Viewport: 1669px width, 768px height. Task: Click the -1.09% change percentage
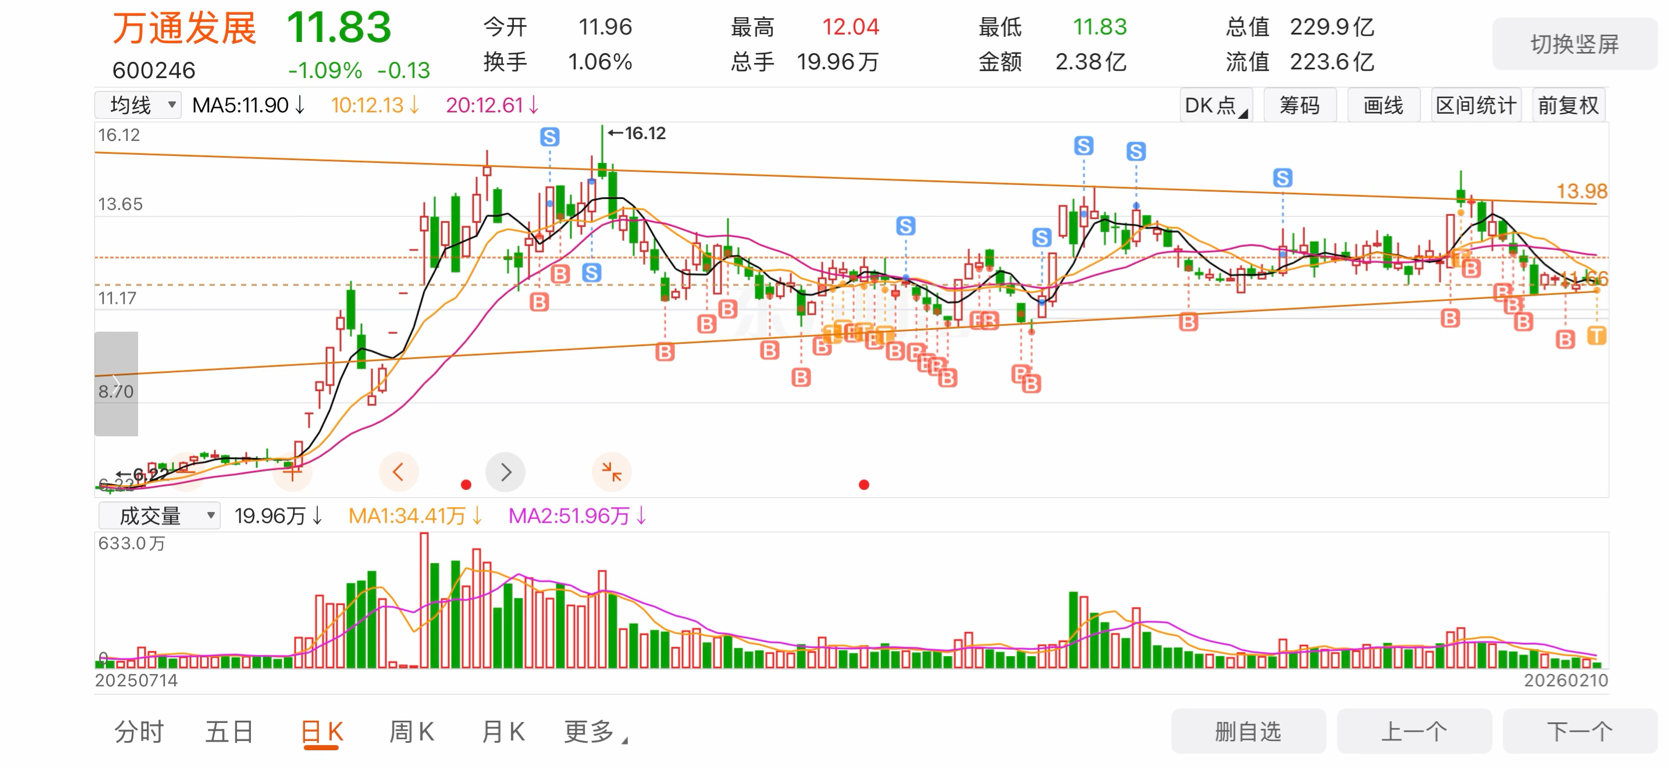tap(325, 70)
